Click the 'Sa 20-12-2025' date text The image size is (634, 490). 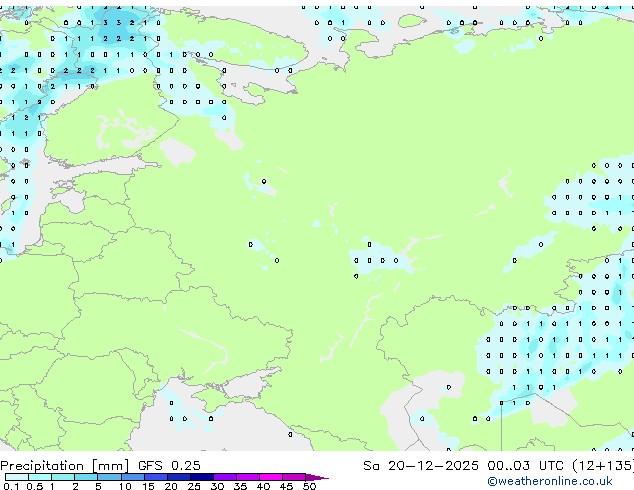click(421, 466)
